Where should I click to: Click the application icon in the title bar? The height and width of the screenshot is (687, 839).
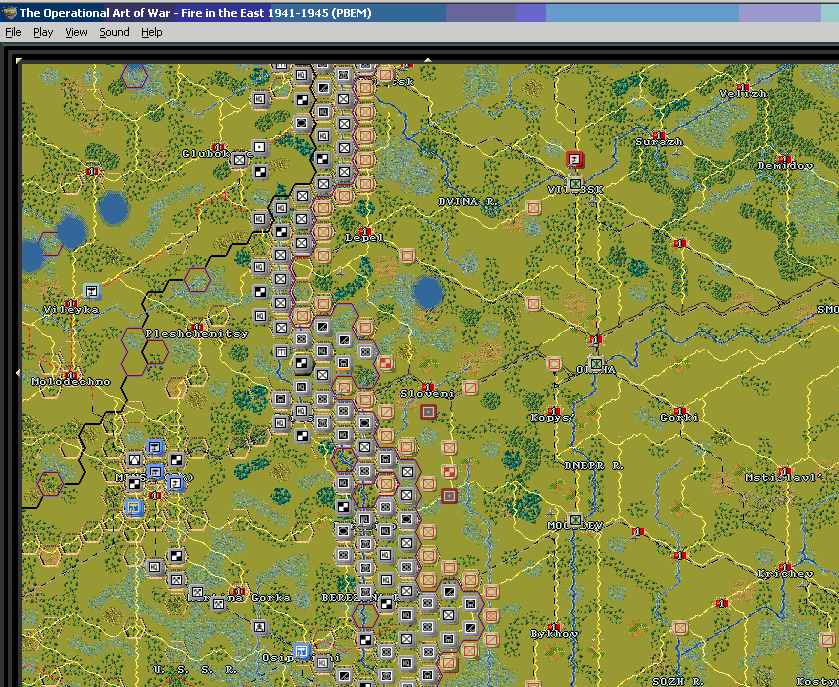tap(9, 12)
